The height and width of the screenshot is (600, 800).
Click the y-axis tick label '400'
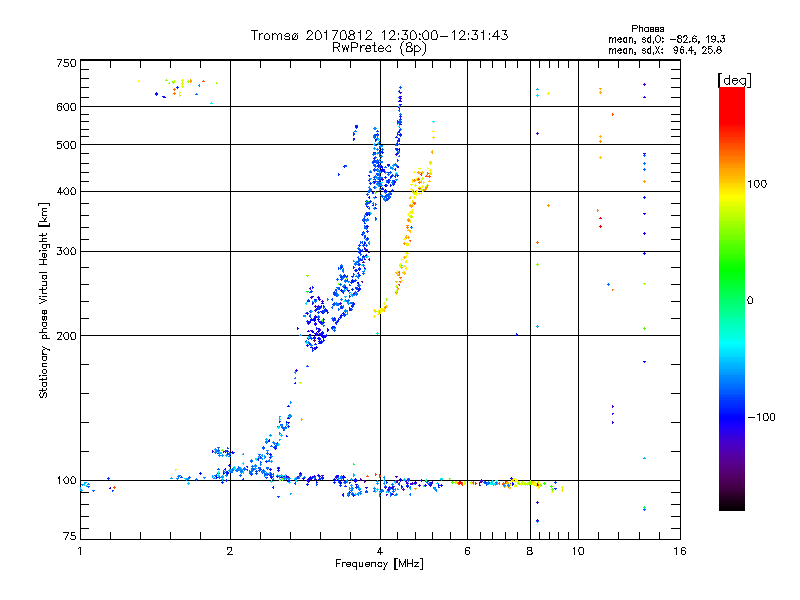(67, 192)
